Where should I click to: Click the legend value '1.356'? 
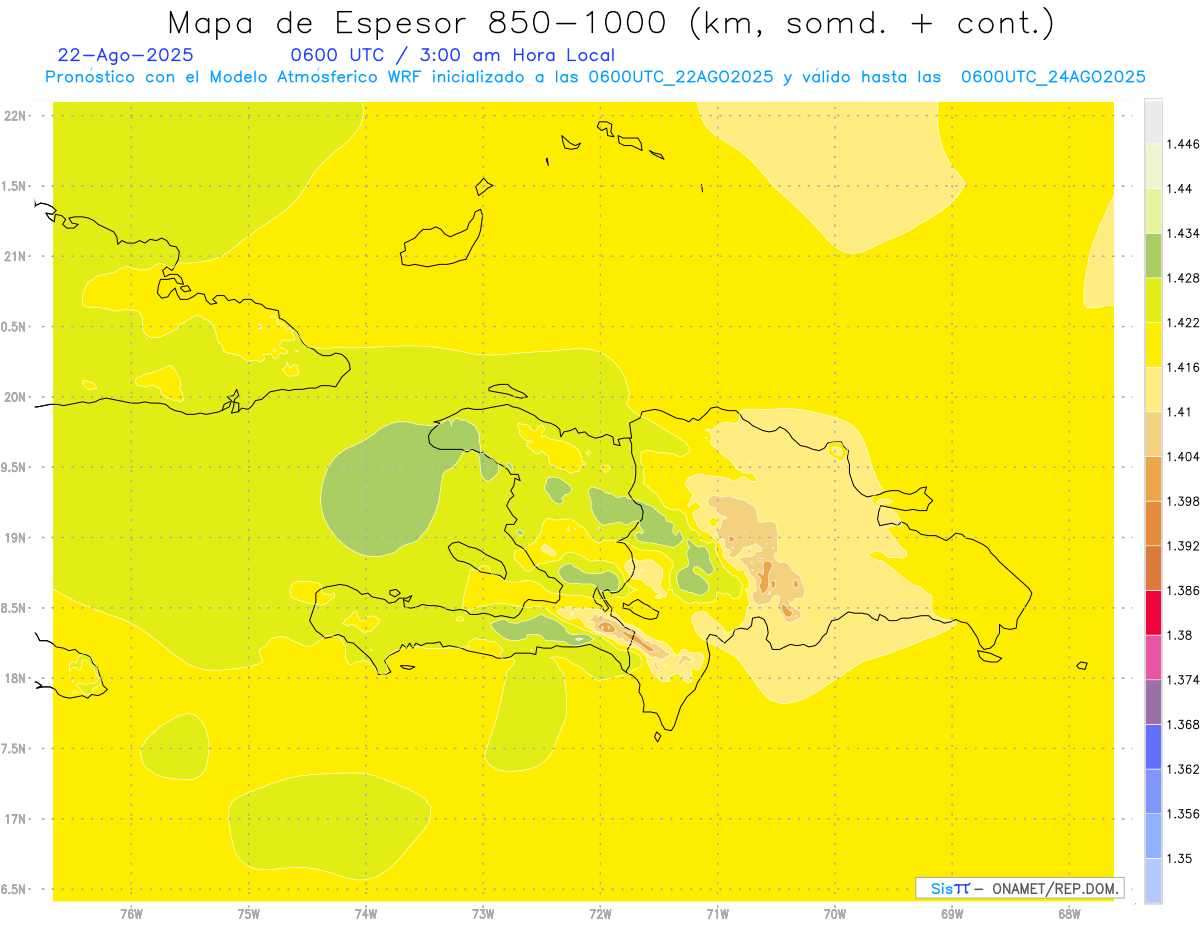click(x=1182, y=814)
